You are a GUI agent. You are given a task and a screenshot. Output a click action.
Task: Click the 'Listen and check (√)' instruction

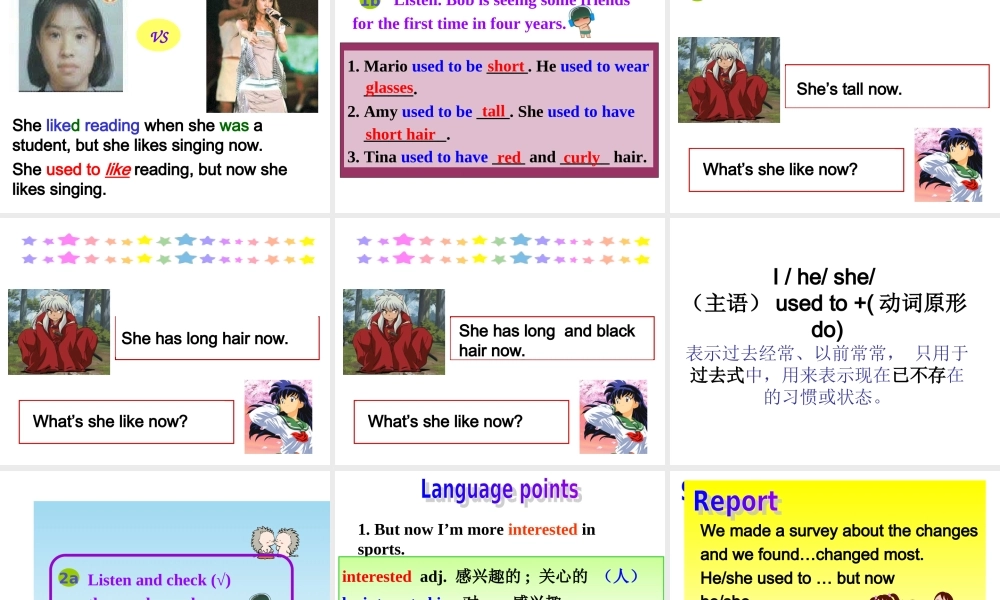[x=159, y=580]
